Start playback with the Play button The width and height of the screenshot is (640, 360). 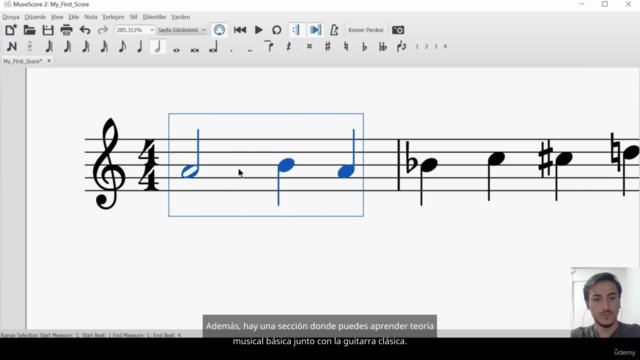point(258,30)
